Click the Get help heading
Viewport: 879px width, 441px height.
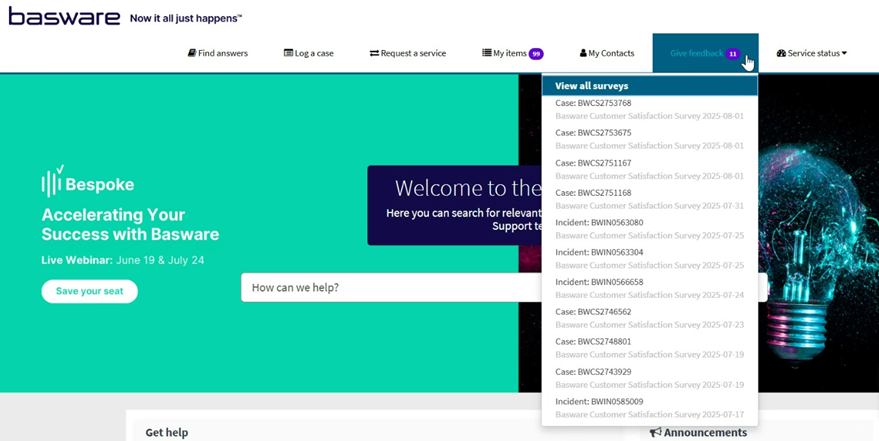[x=167, y=433]
